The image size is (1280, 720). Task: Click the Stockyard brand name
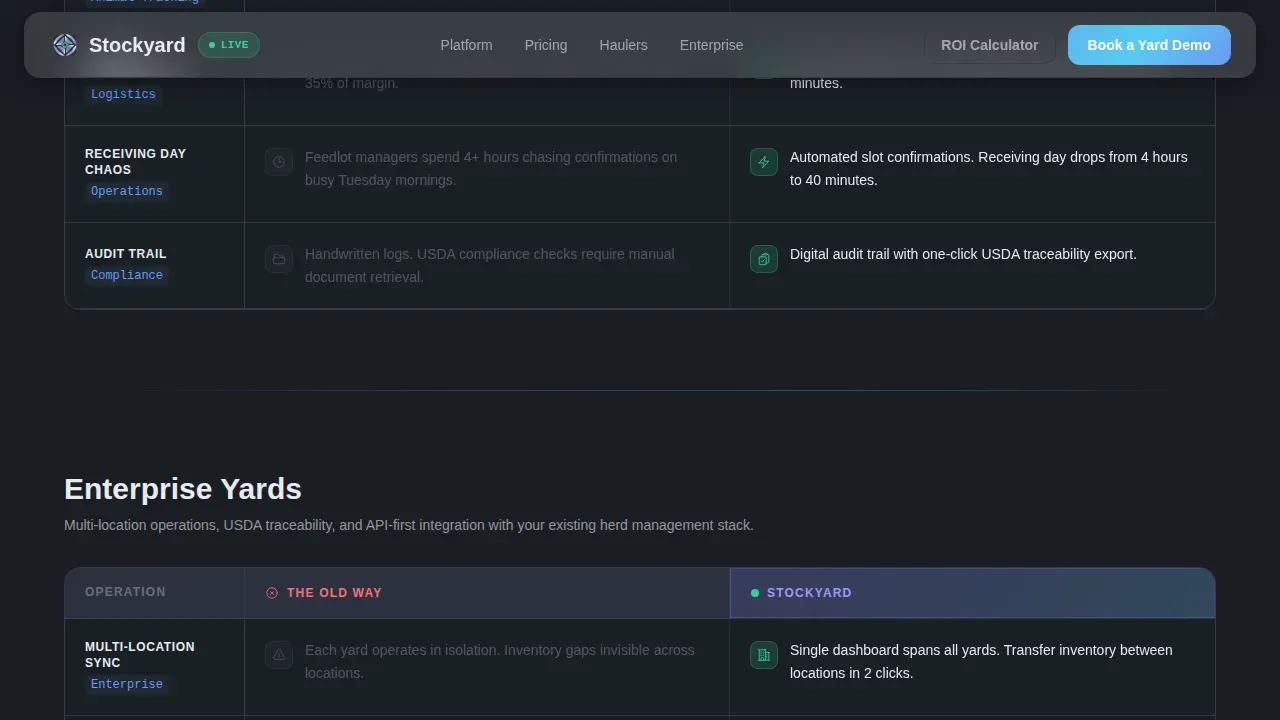pos(137,45)
